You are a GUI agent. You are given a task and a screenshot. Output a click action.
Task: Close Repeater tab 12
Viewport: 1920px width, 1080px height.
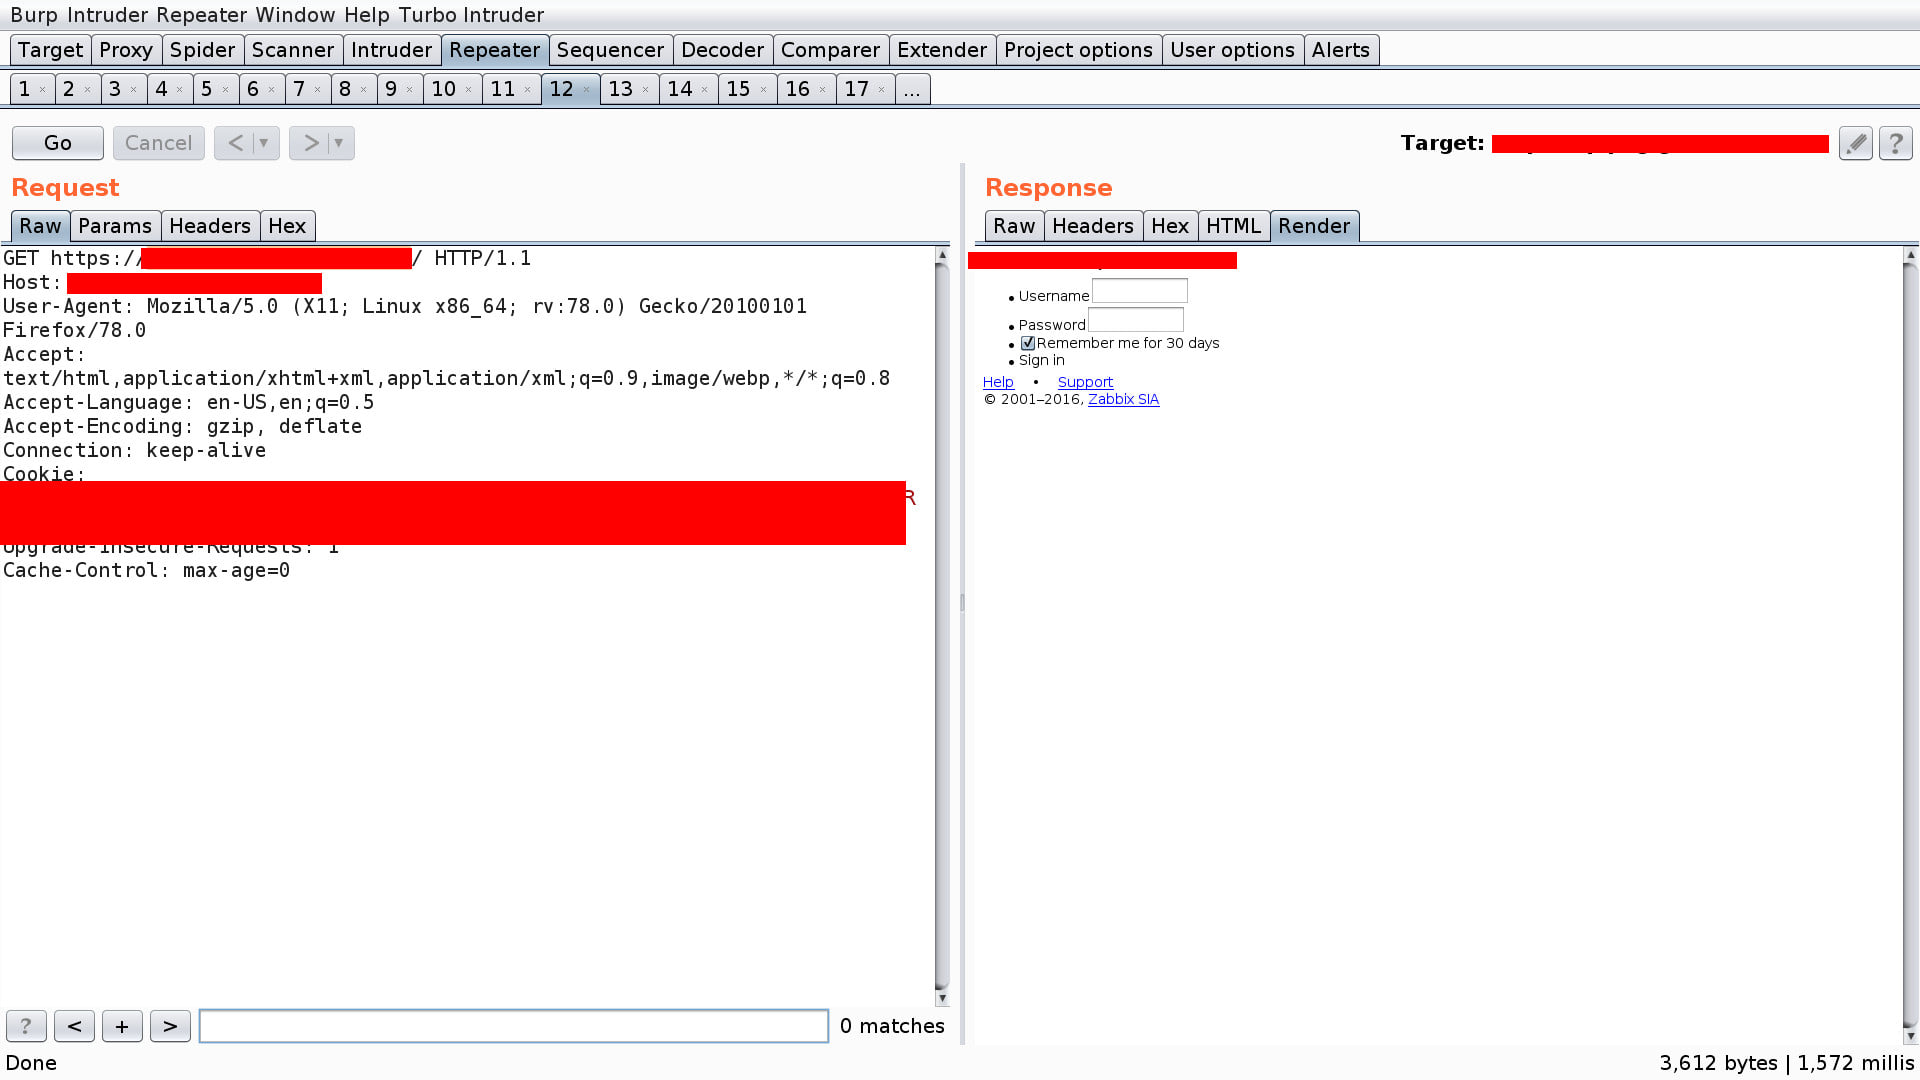(587, 90)
